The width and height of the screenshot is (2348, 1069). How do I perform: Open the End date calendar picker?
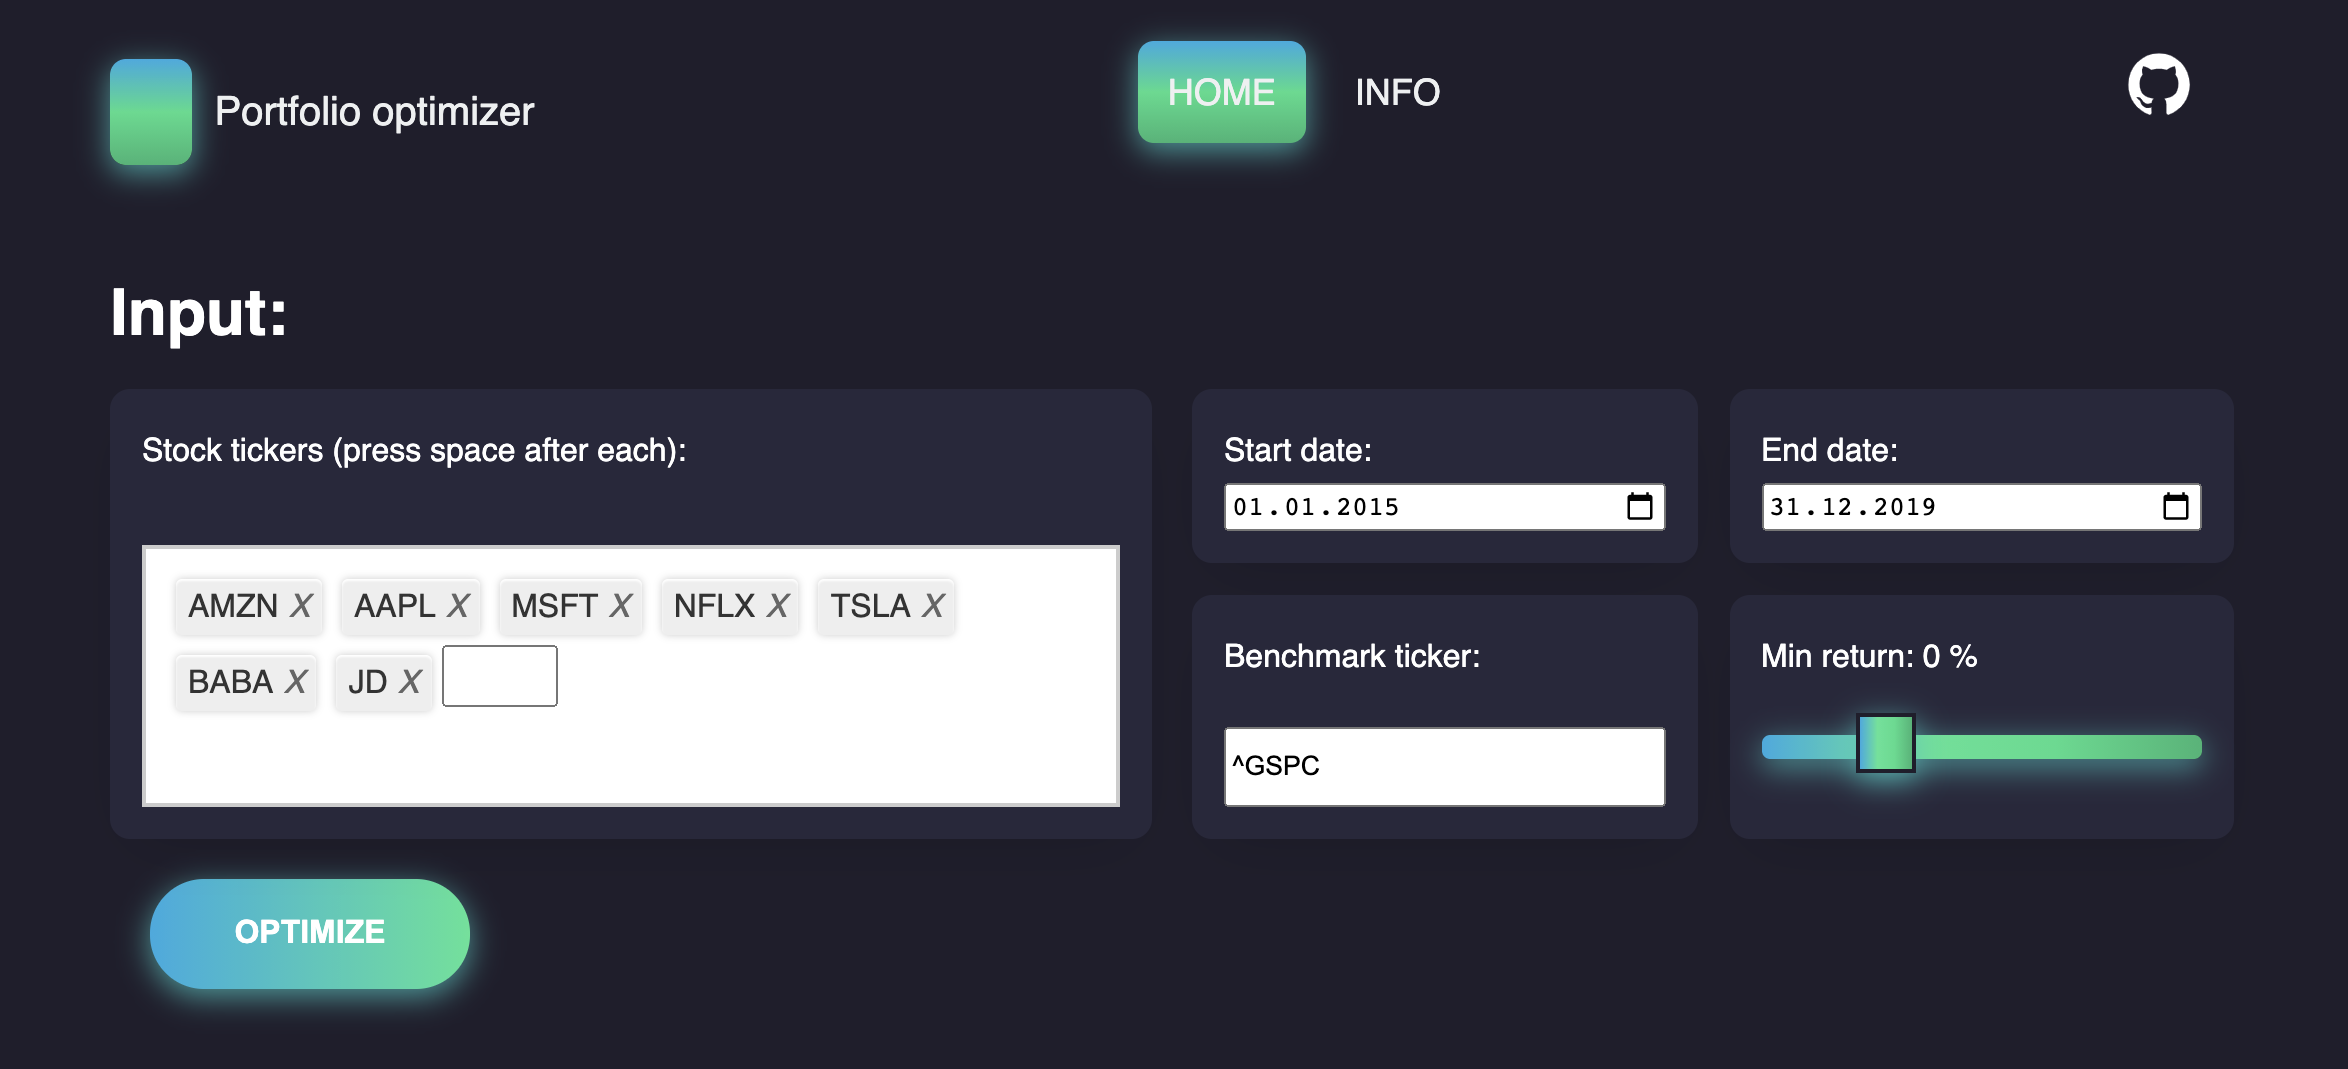coord(2176,507)
